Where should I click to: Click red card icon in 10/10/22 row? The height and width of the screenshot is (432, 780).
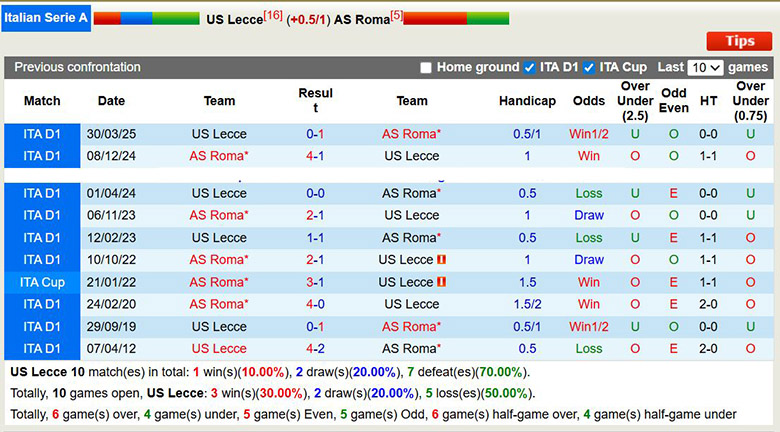pyautogui.click(x=442, y=260)
